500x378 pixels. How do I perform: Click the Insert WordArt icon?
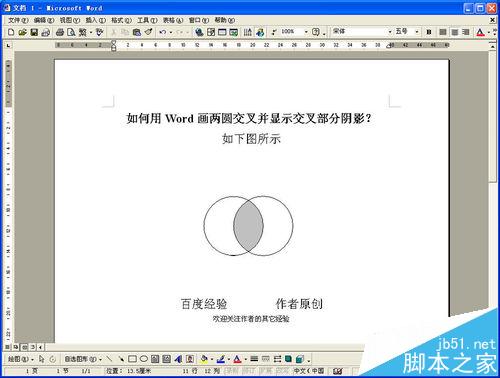178,359
